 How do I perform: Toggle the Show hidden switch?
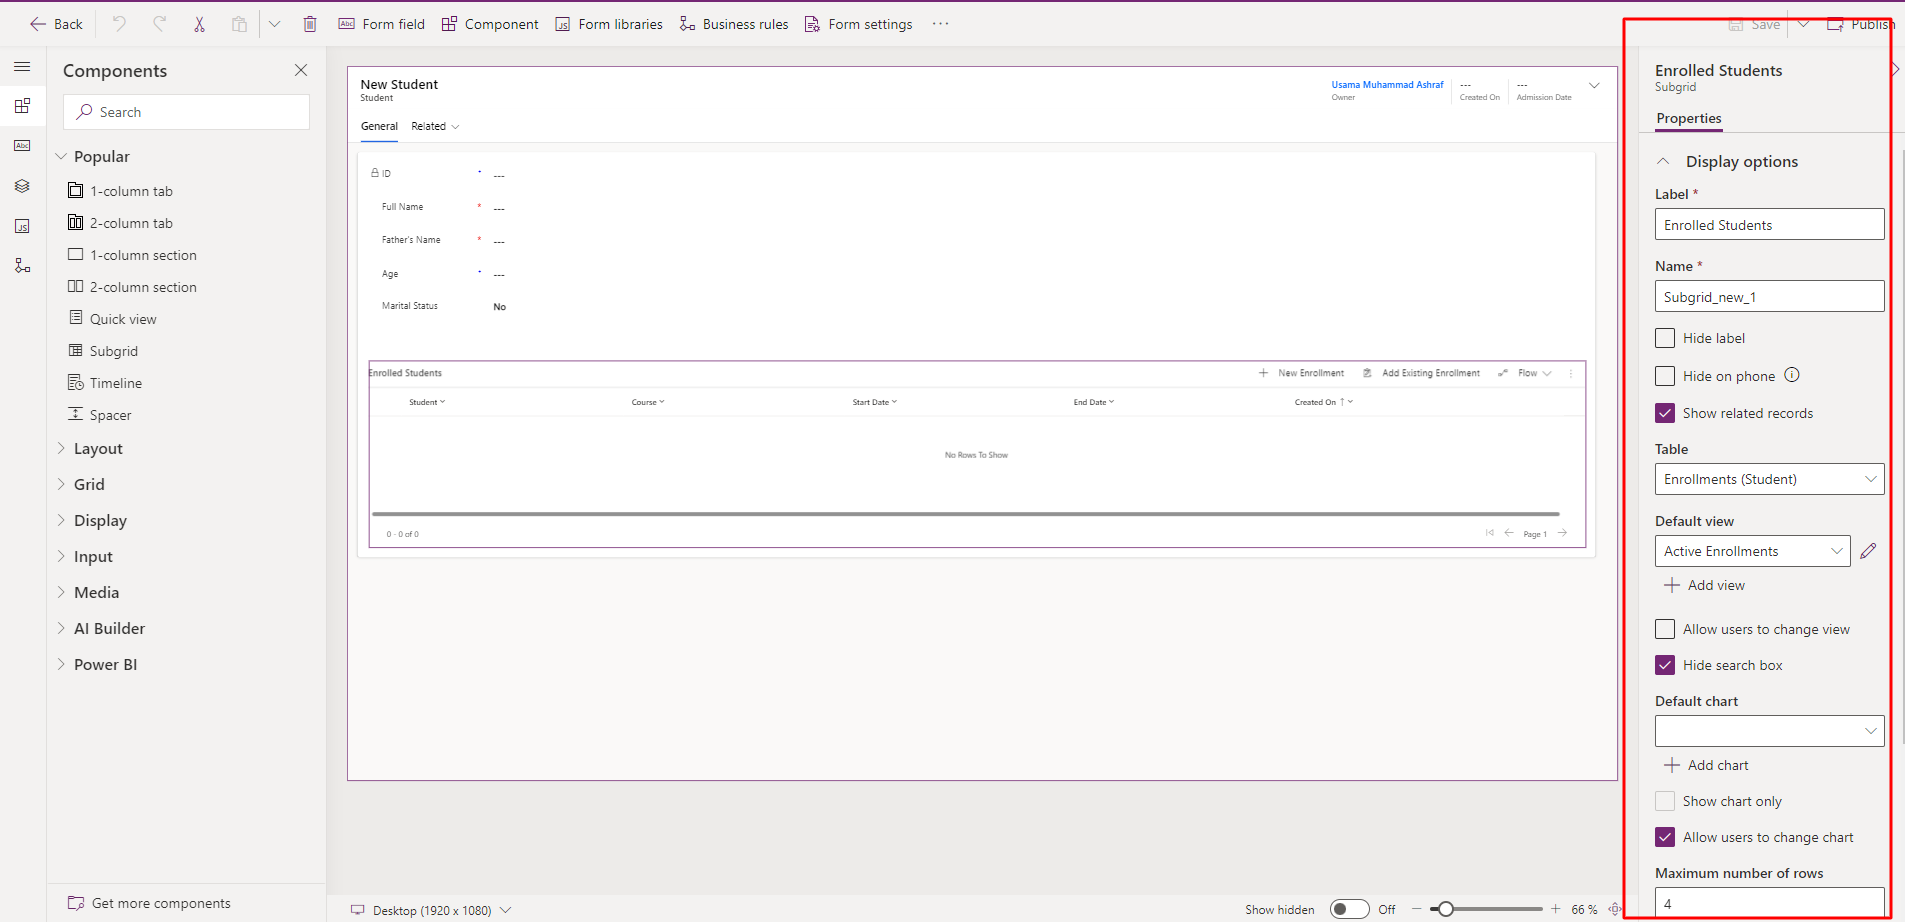[1349, 909]
